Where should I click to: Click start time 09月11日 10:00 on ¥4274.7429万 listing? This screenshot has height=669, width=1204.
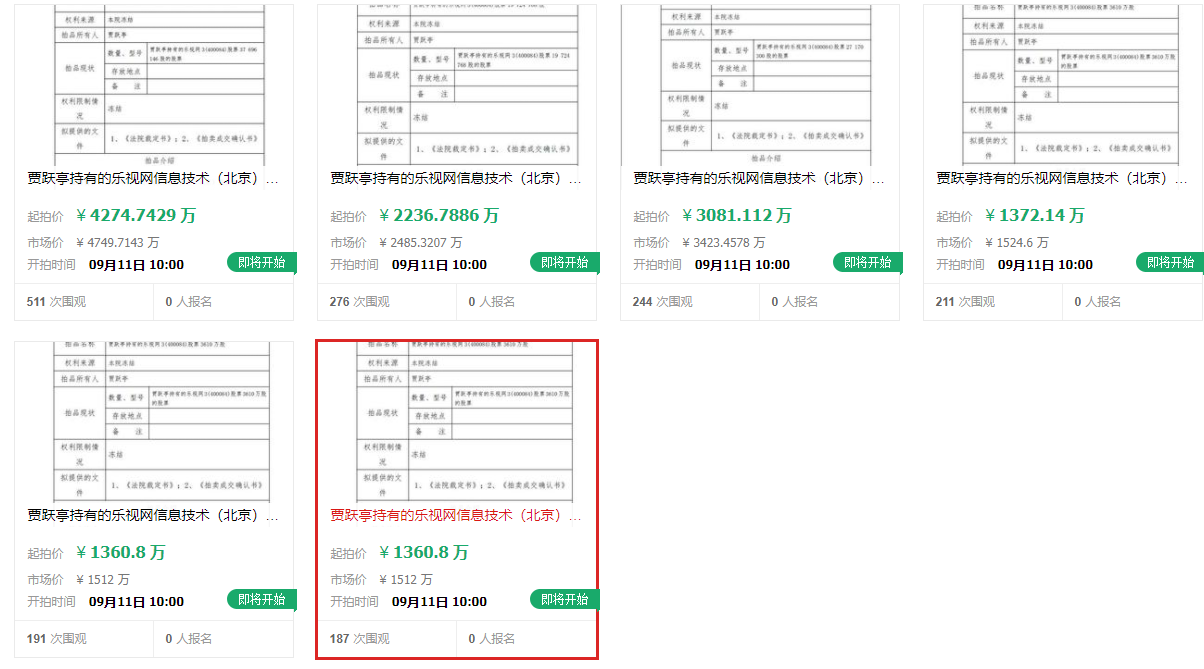[x=137, y=265]
